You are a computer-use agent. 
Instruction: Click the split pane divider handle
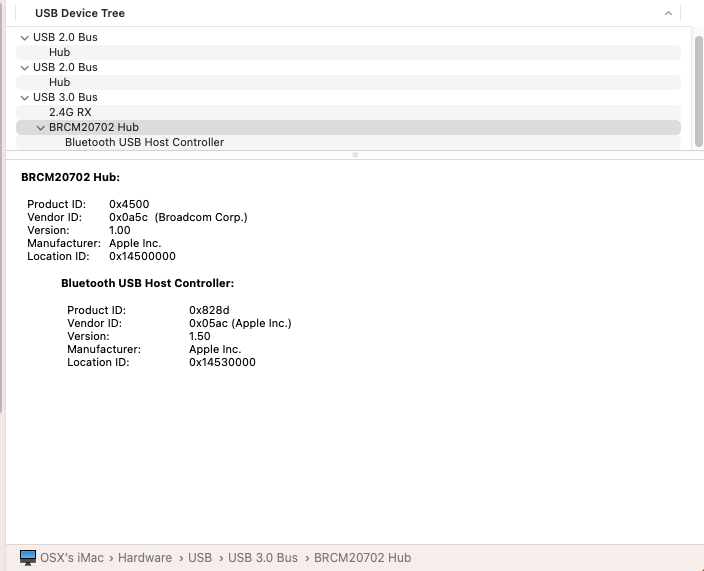pyautogui.click(x=355, y=155)
